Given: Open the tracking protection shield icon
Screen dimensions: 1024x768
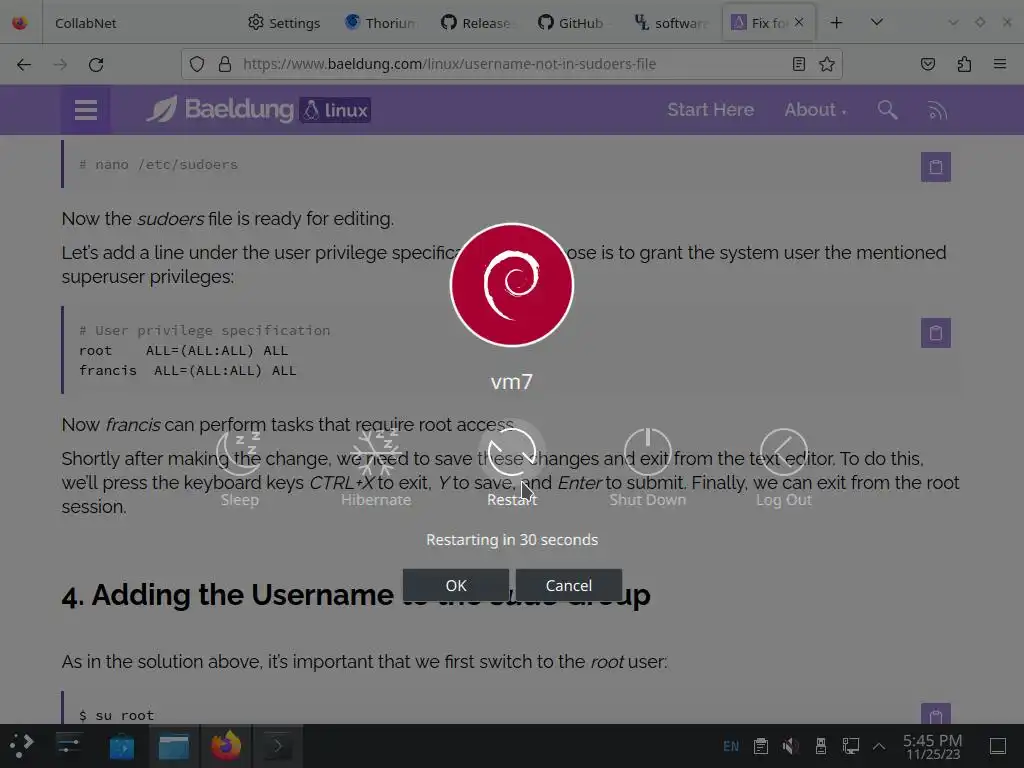Looking at the screenshot, I should [x=197, y=64].
